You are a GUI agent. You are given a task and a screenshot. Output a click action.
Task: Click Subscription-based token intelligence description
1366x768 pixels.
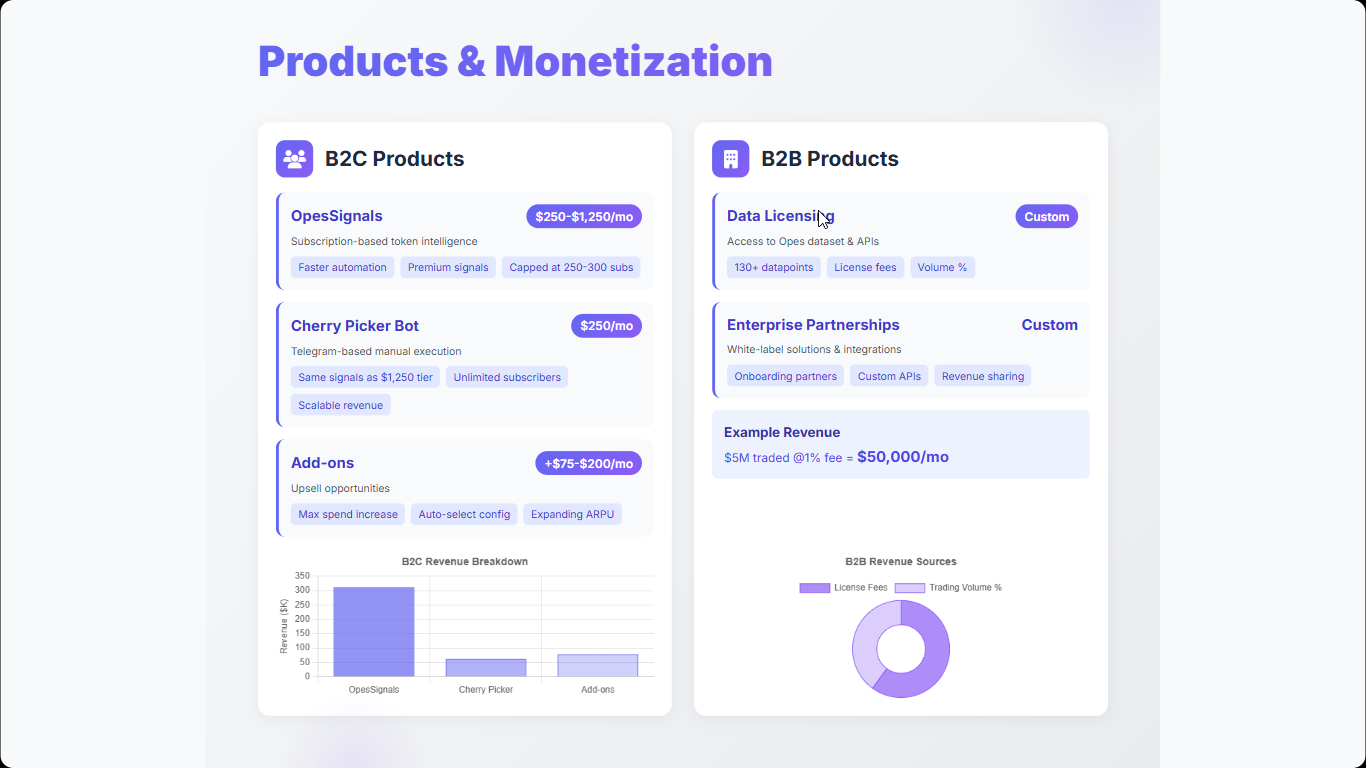(x=384, y=242)
